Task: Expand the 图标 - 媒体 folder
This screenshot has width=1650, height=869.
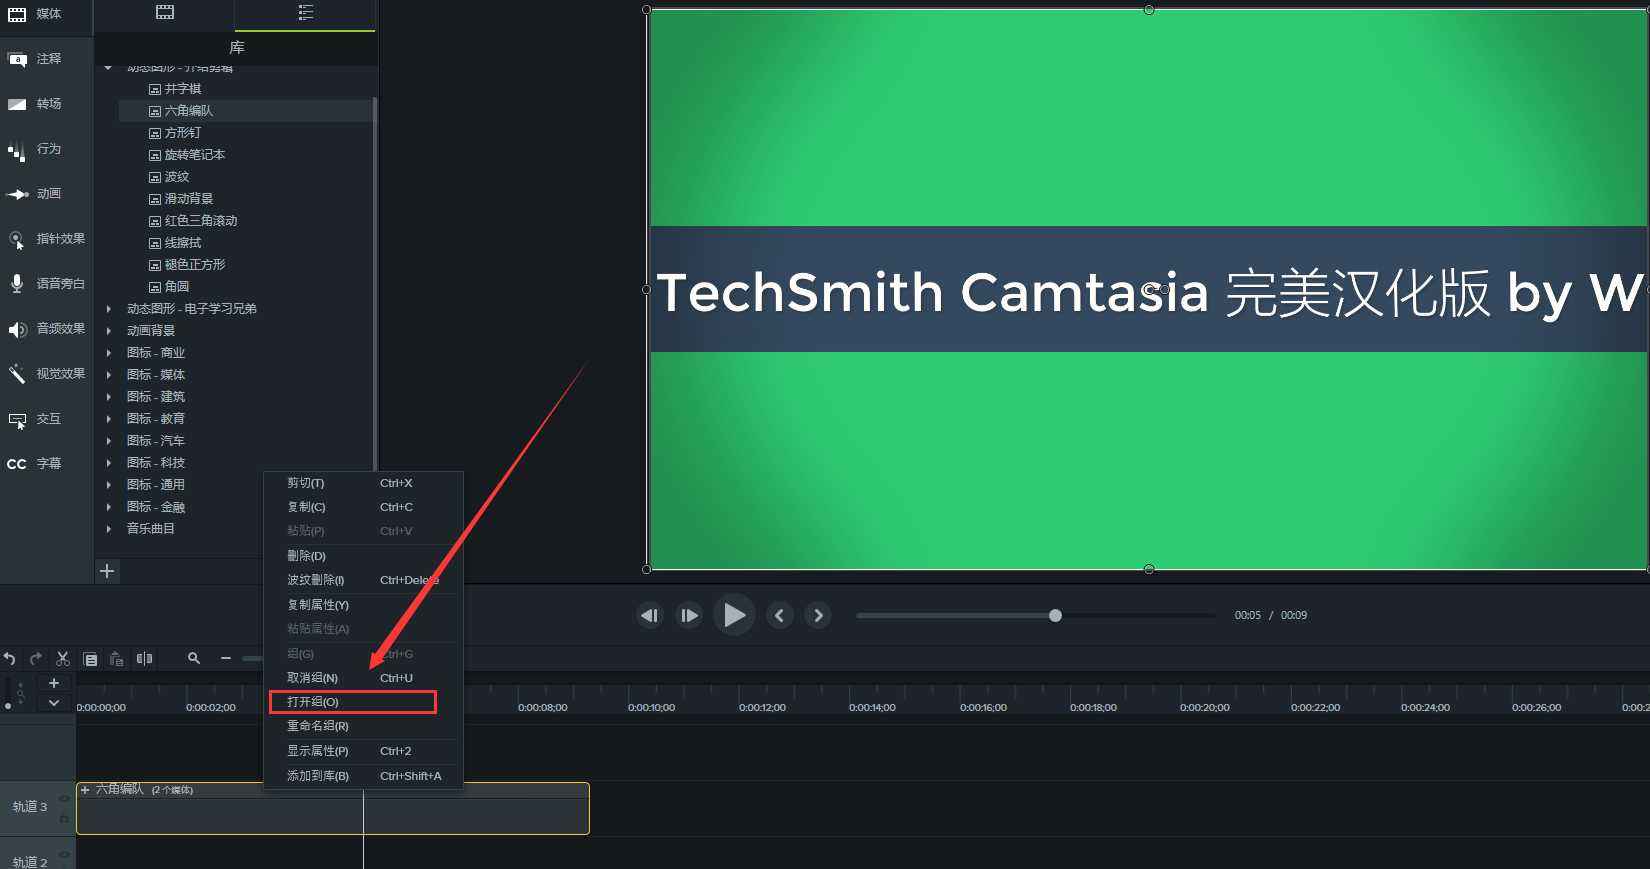Action: tap(109, 375)
